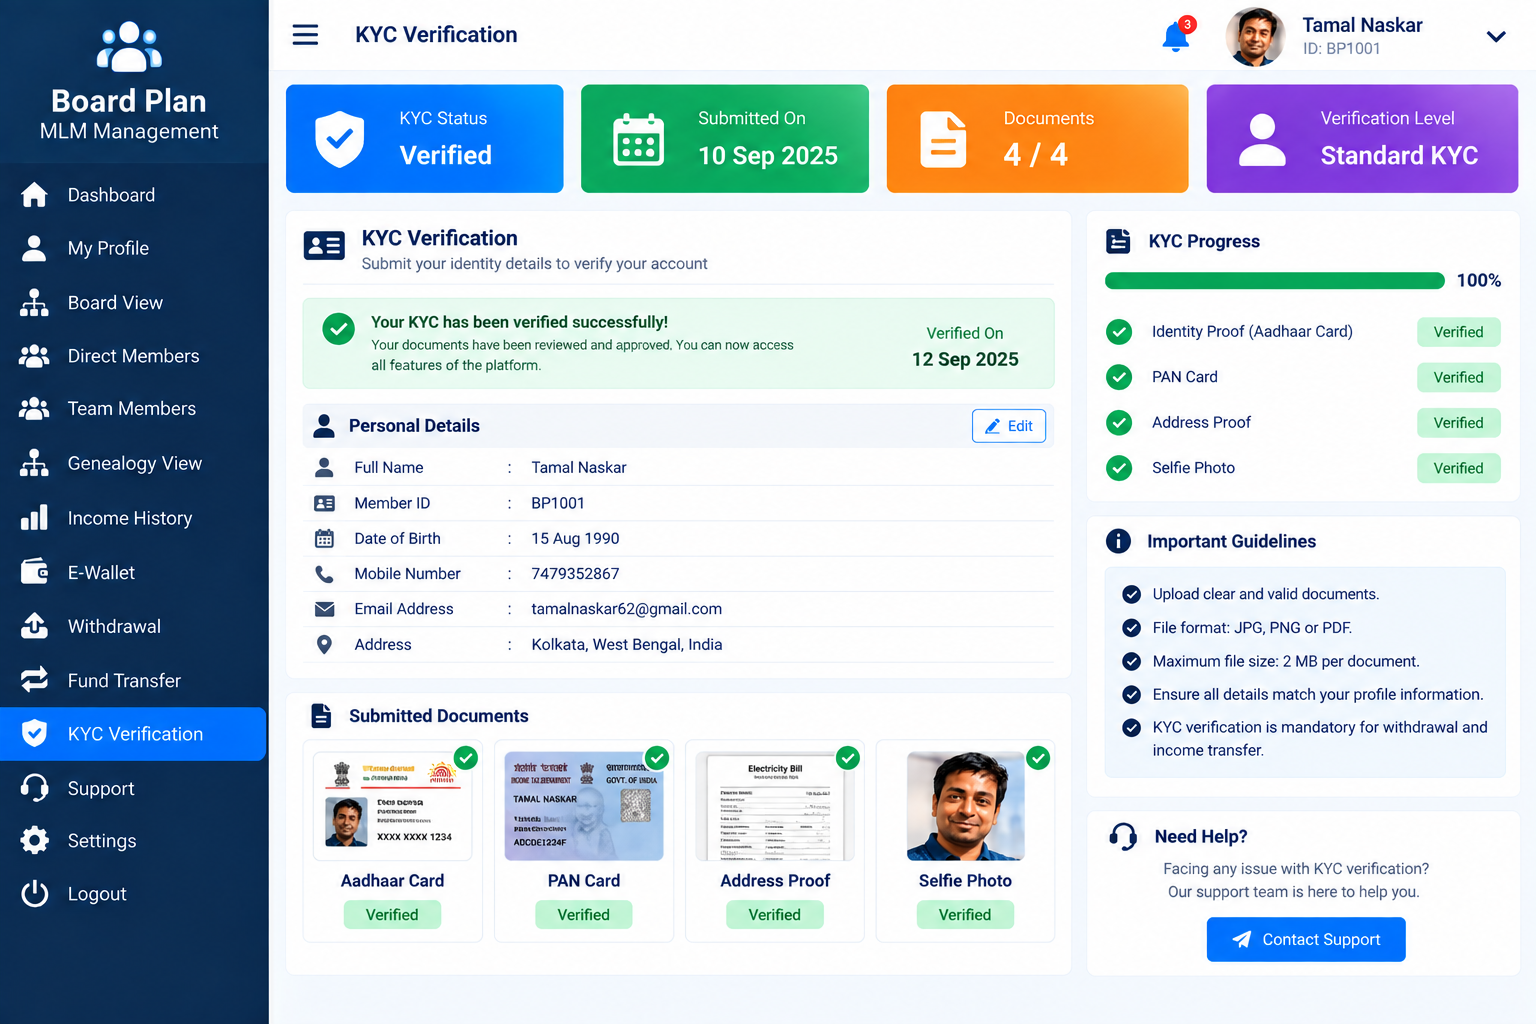This screenshot has width=1536, height=1024.
Task: Click the KYC Progress bar
Action: [x=1274, y=281]
